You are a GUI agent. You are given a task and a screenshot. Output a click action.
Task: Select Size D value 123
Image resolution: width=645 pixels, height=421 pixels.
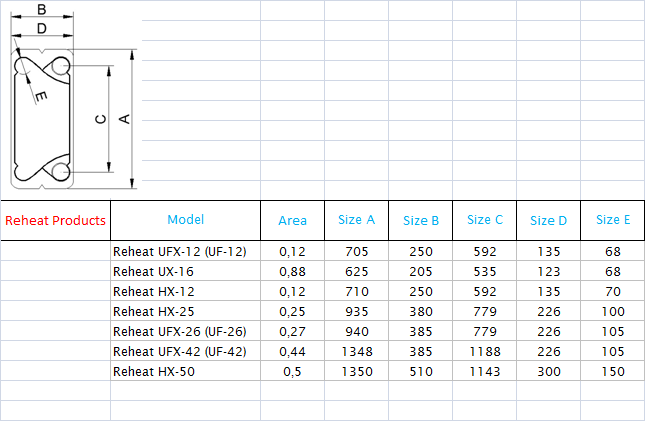click(x=549, y=271)
